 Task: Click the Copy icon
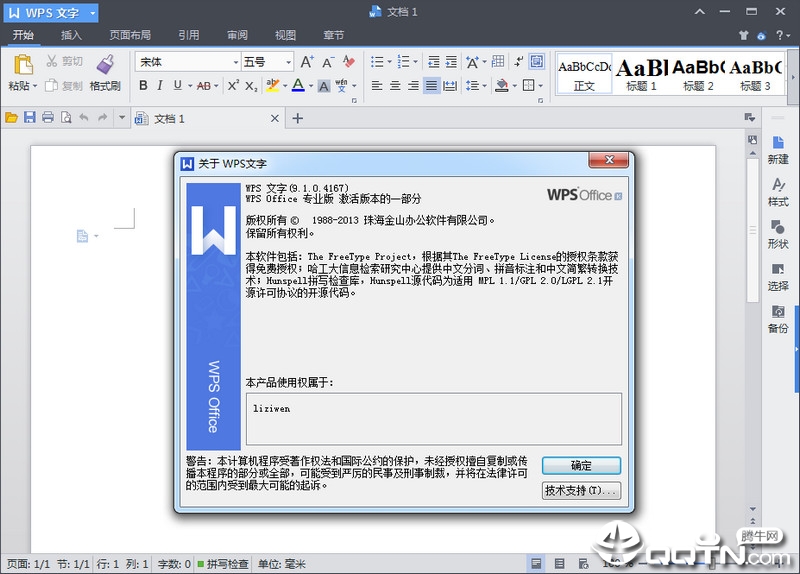(x=51, y=86)
